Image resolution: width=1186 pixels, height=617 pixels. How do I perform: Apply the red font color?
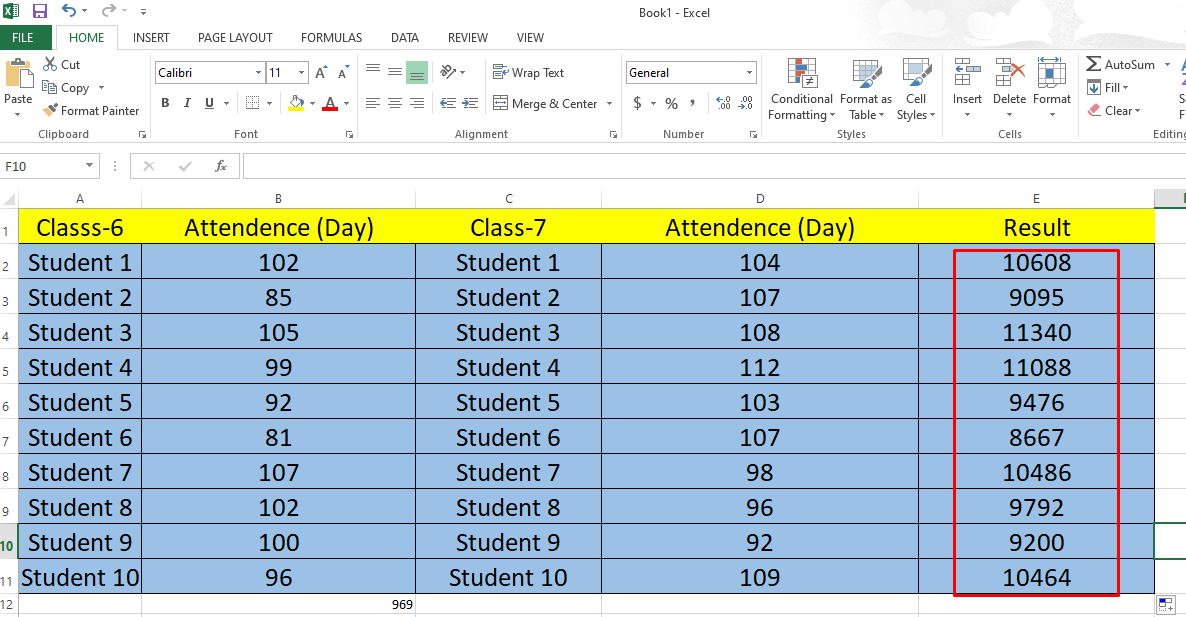pos(330,103)
